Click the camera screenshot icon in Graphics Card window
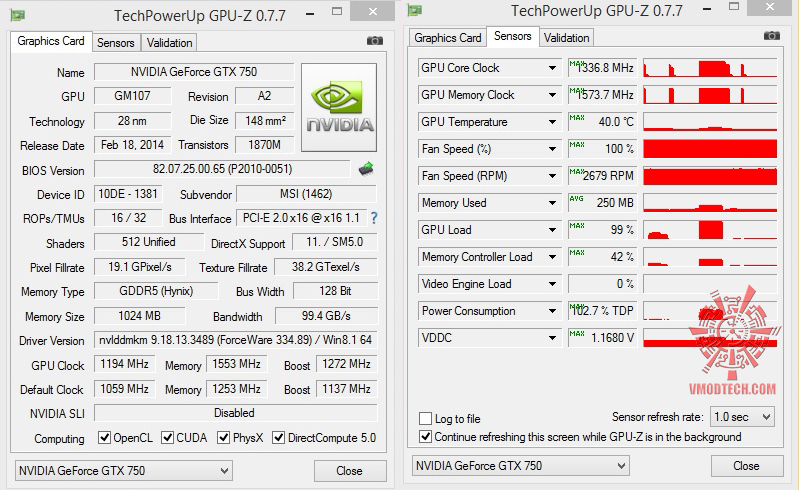 tap(374, 41)
